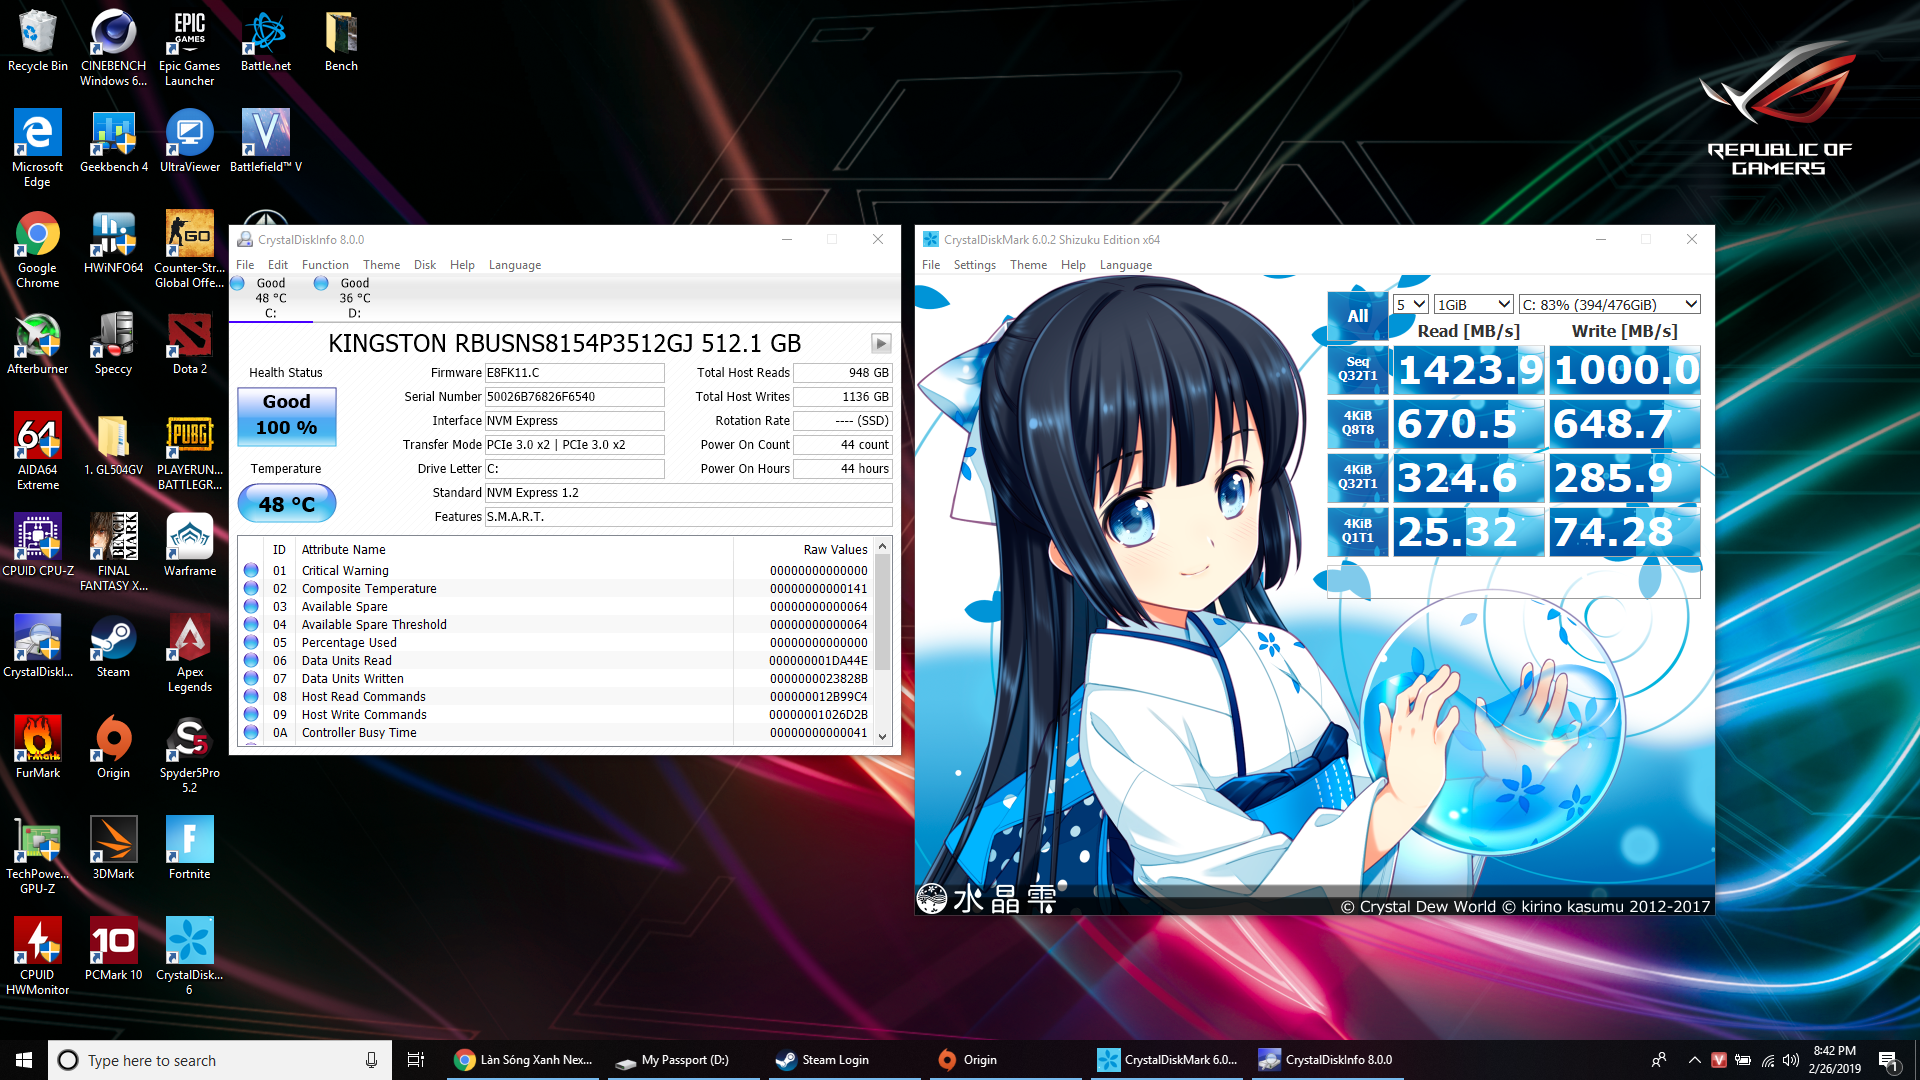The width and height of the screenshot is (1920, 1080).
Task: Launch Counter-Strike Global Offensive shortcut
Action: [189, 249]
